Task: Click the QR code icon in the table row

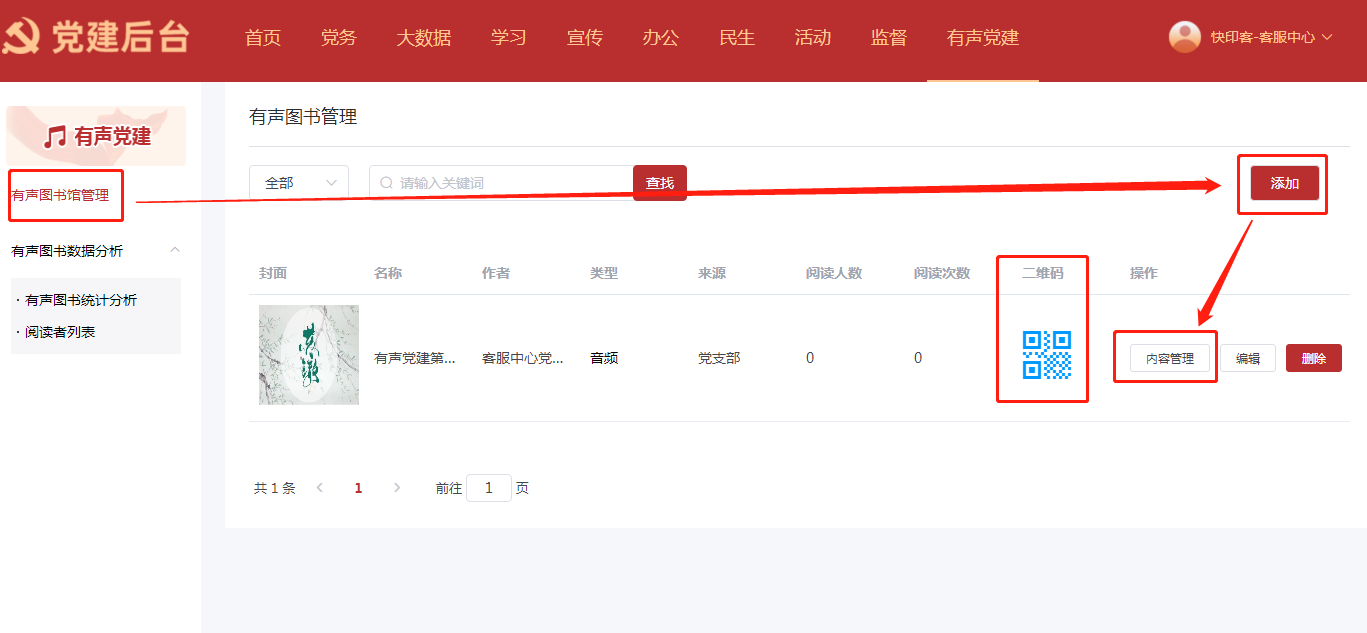Action: coord(1046,355)
